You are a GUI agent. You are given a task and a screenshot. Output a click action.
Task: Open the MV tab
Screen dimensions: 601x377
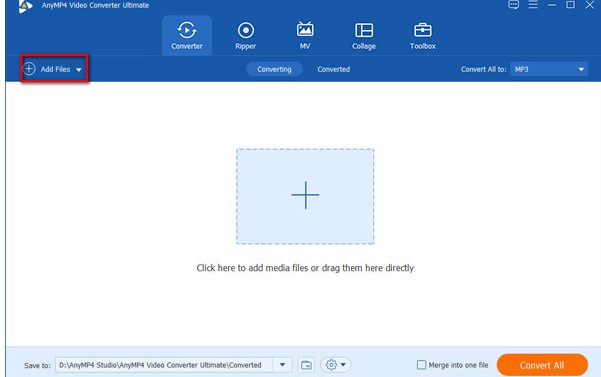click(x=305, y=36)
